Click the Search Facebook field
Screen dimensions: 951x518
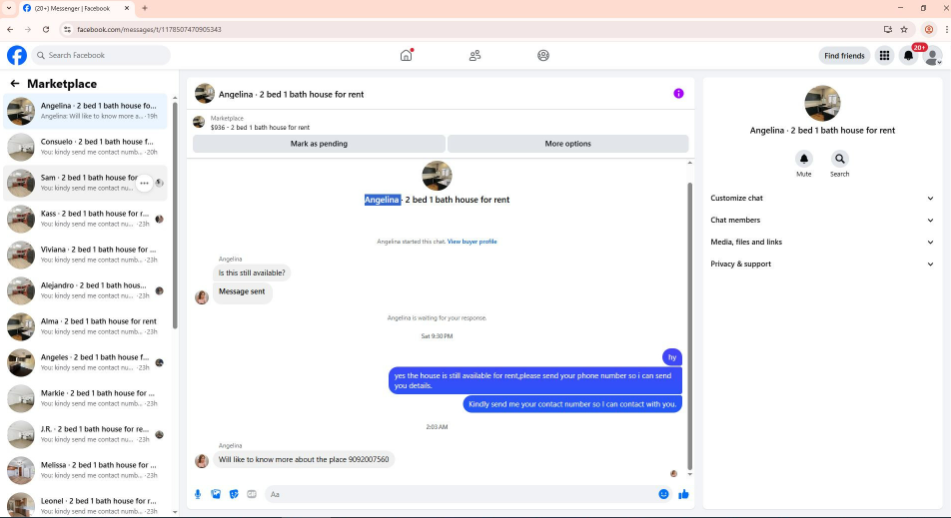coord(101,55)
